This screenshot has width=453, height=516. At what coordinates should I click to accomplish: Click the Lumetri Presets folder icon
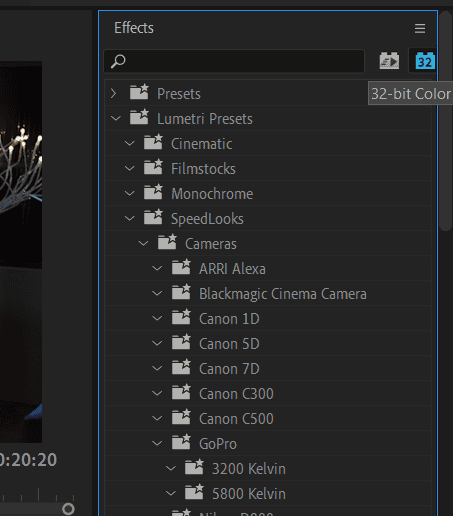(139, 117)
